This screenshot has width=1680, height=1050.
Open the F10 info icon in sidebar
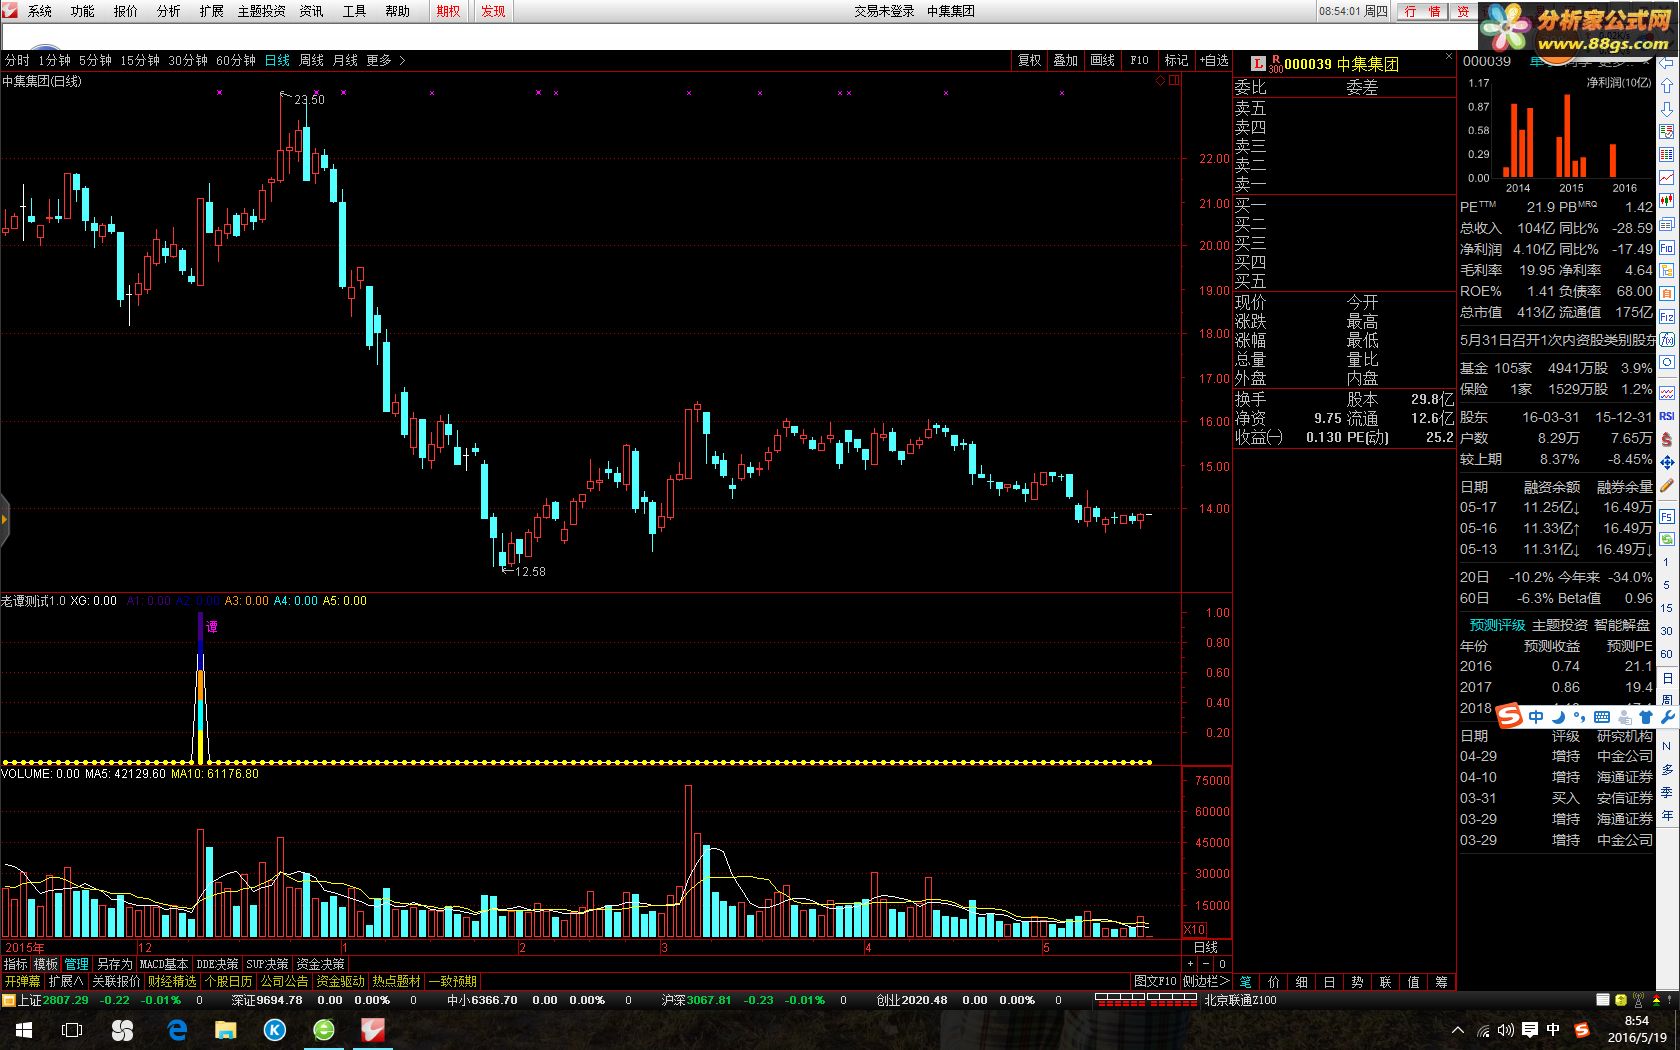point(1667,247)
